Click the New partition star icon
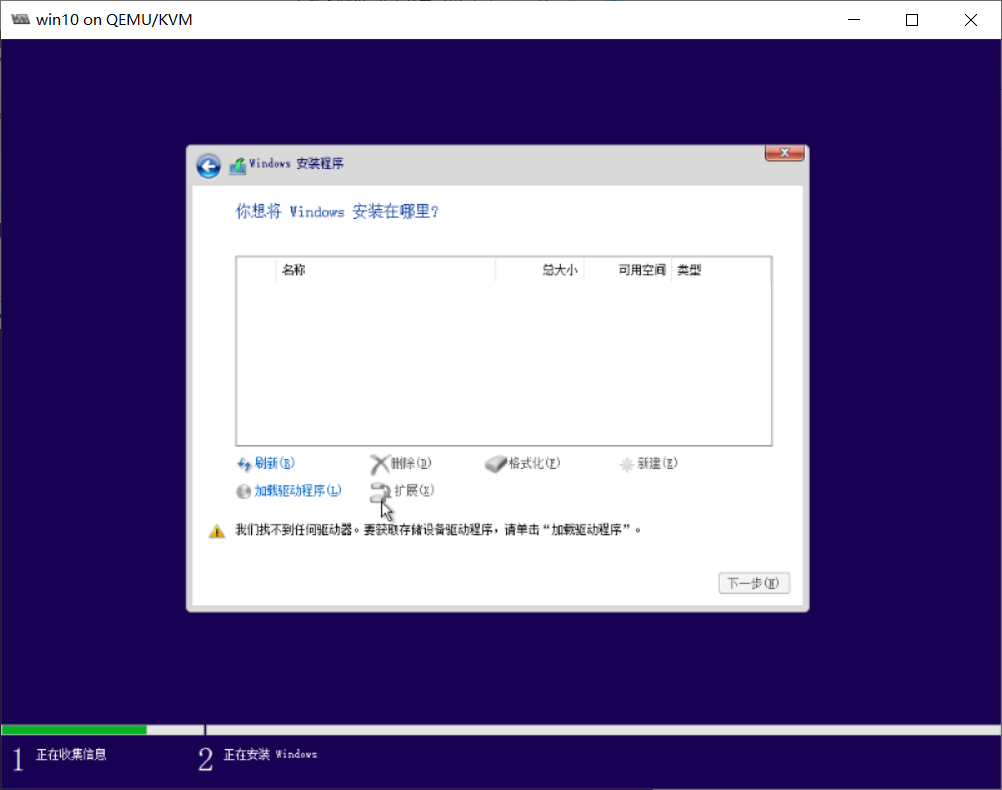Viewport: 1002px width, 790px height. 626,465
